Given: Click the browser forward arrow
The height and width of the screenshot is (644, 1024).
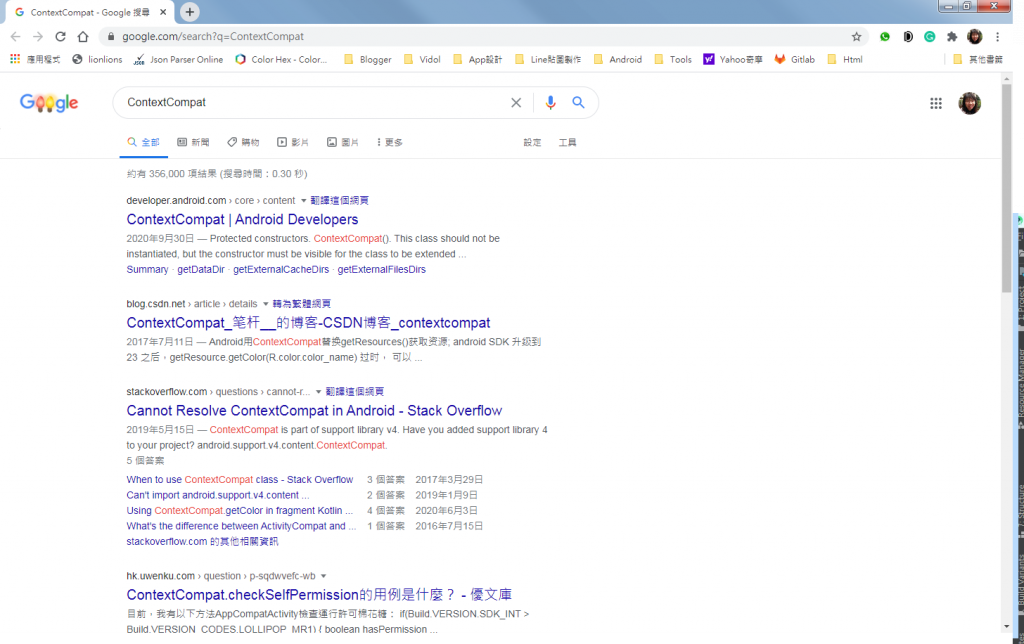Looking at the screenshot, I should tap(38, 37).
